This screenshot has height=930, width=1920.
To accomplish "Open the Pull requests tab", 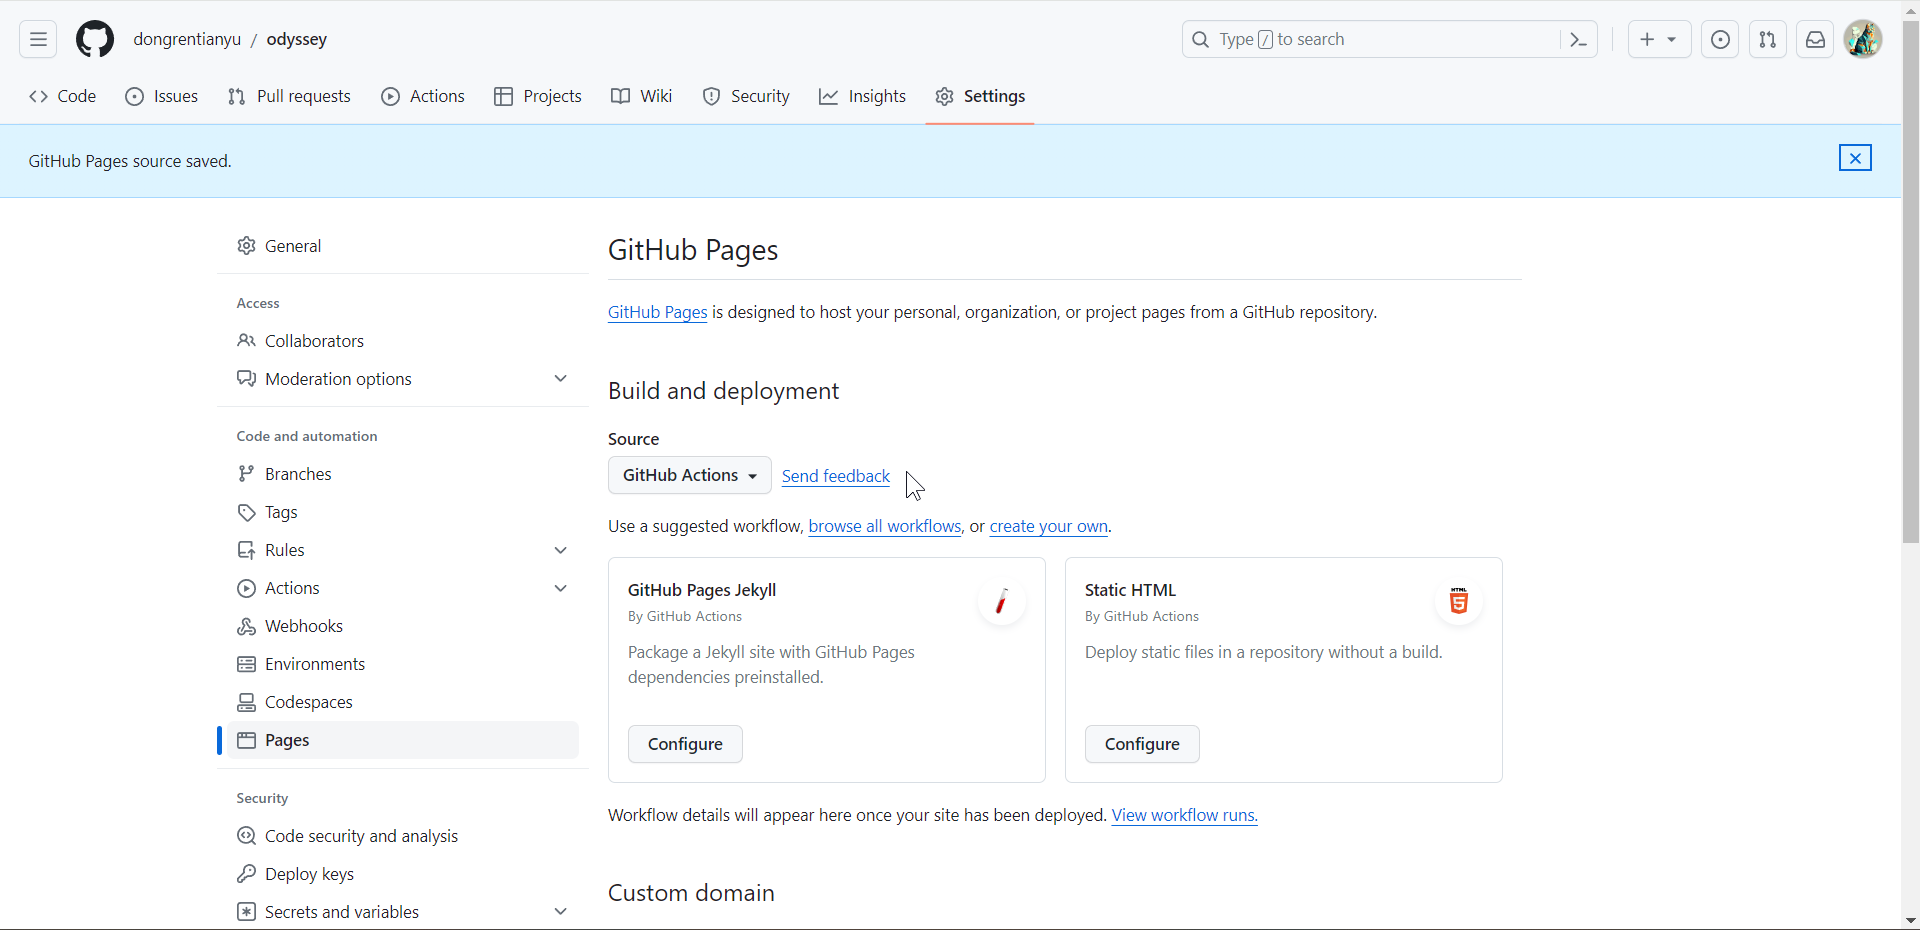I will tap(289, 96).
